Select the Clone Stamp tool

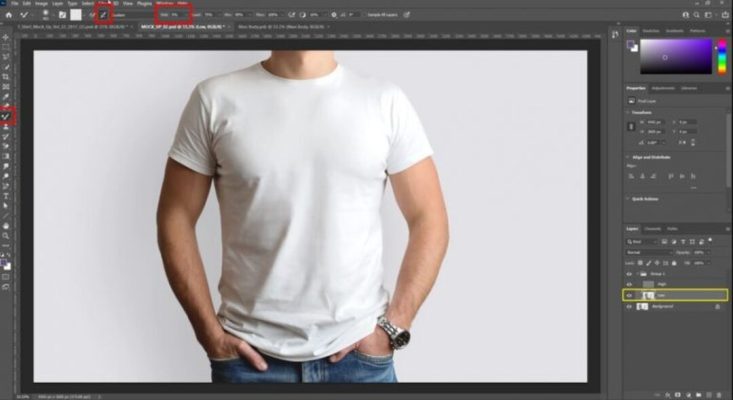point(6,127)
